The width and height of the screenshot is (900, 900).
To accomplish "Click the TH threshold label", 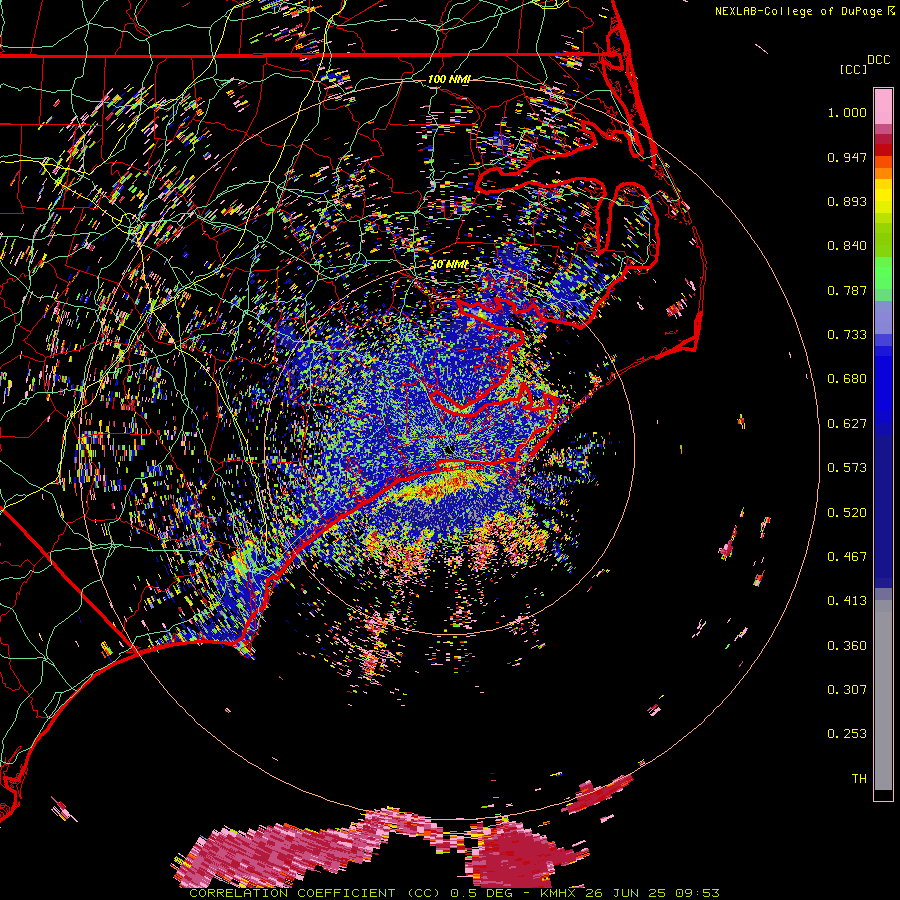I will 859,779.
